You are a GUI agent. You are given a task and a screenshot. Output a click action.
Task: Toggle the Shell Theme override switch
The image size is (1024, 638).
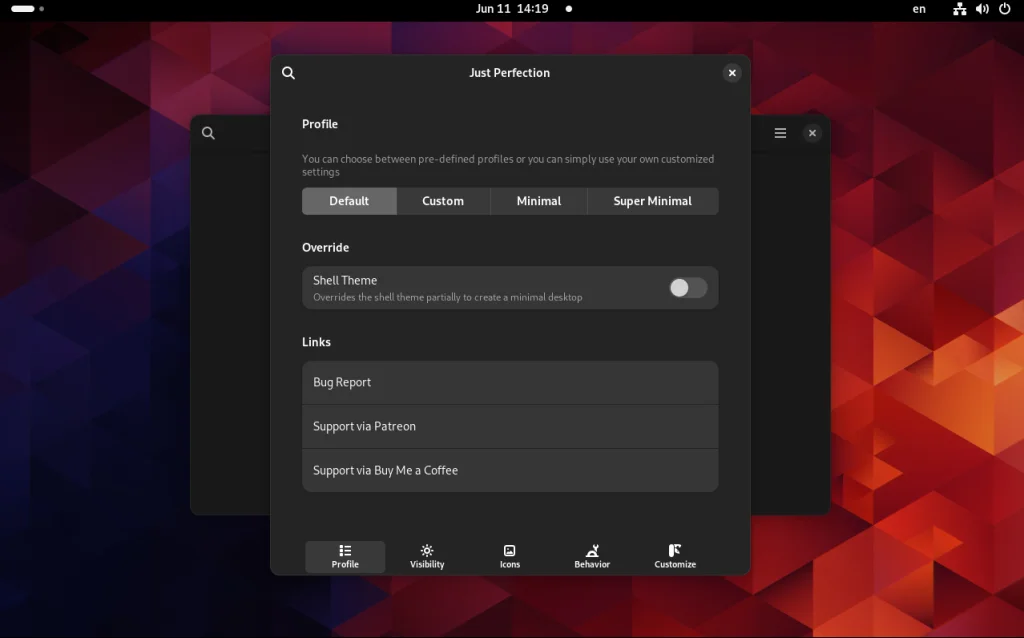click(x=688, y=288)
